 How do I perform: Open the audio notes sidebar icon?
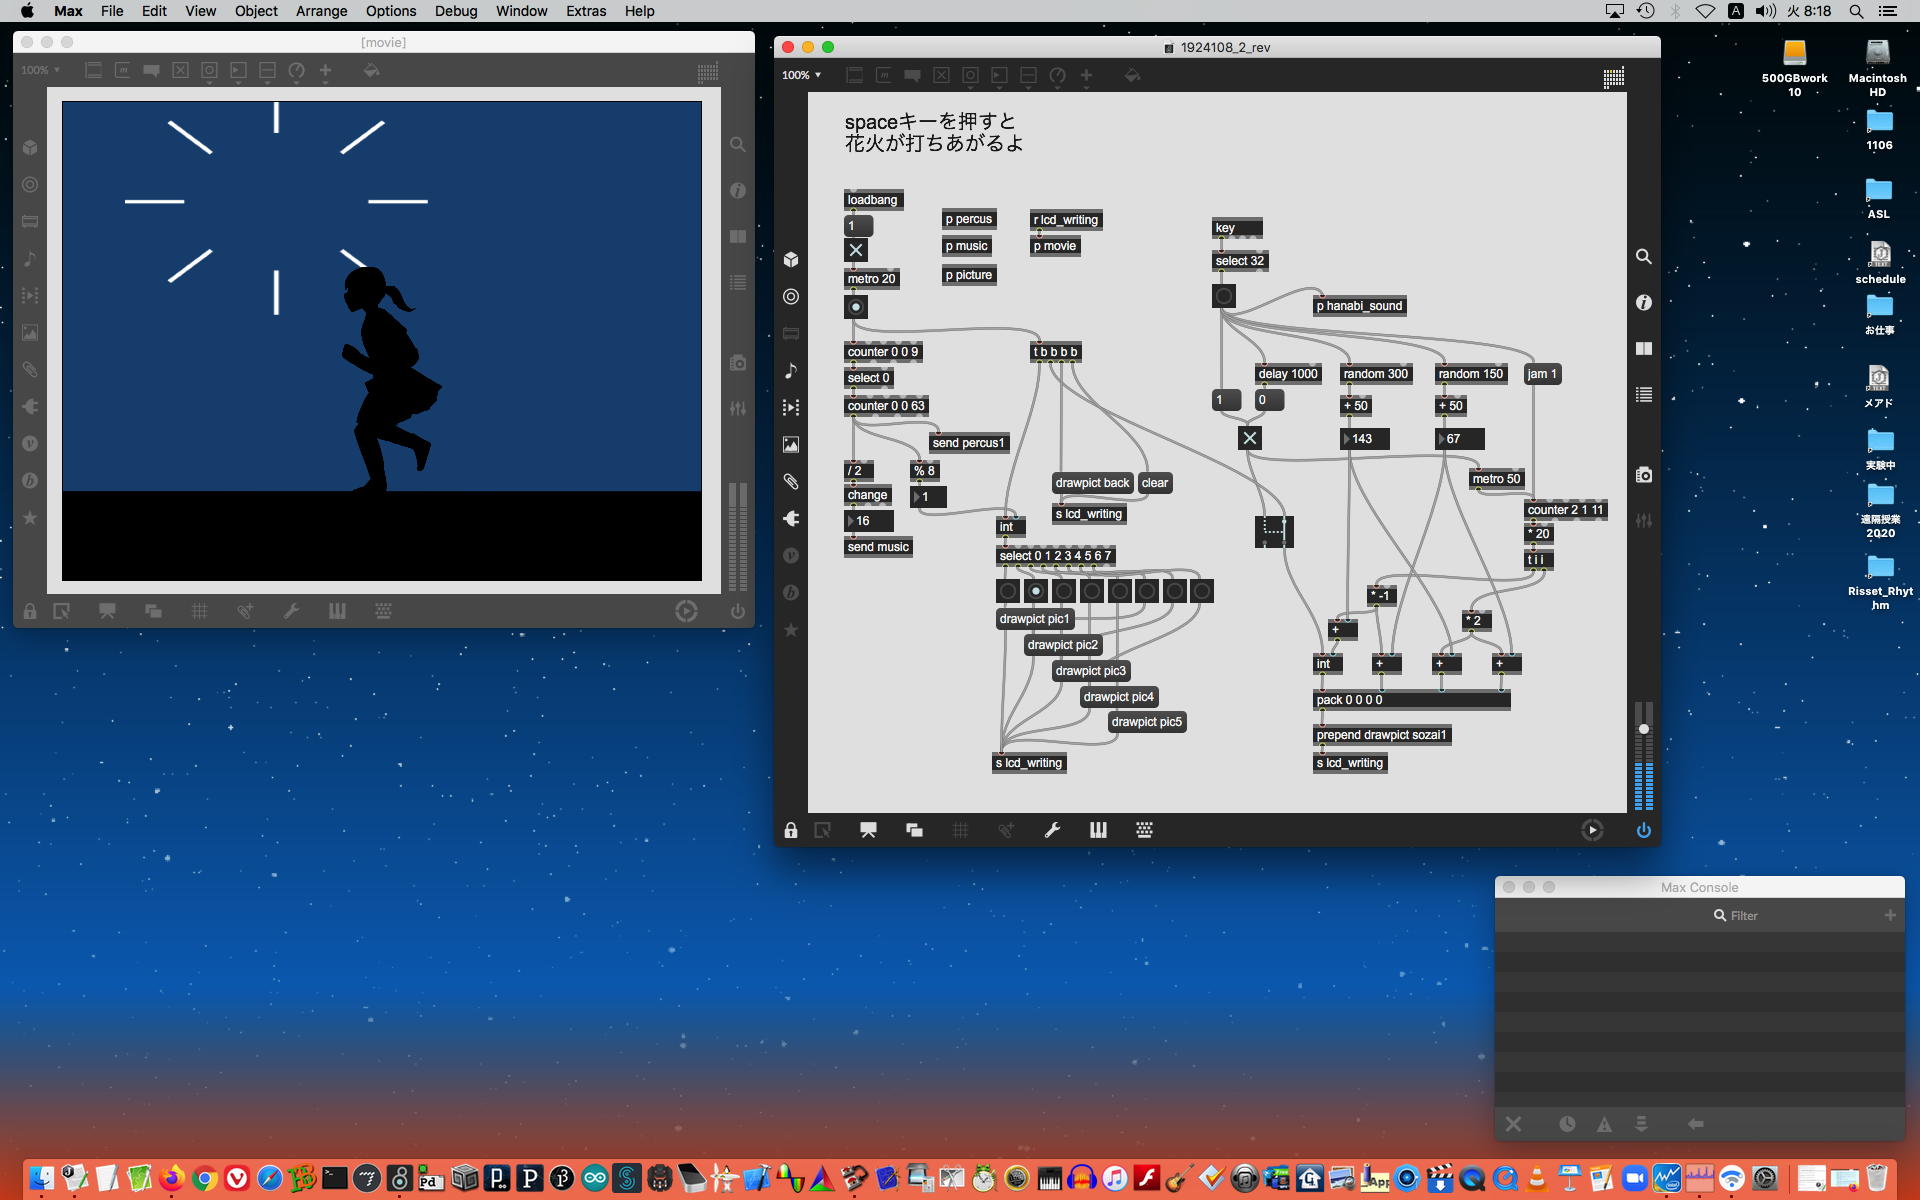point(791,371)
